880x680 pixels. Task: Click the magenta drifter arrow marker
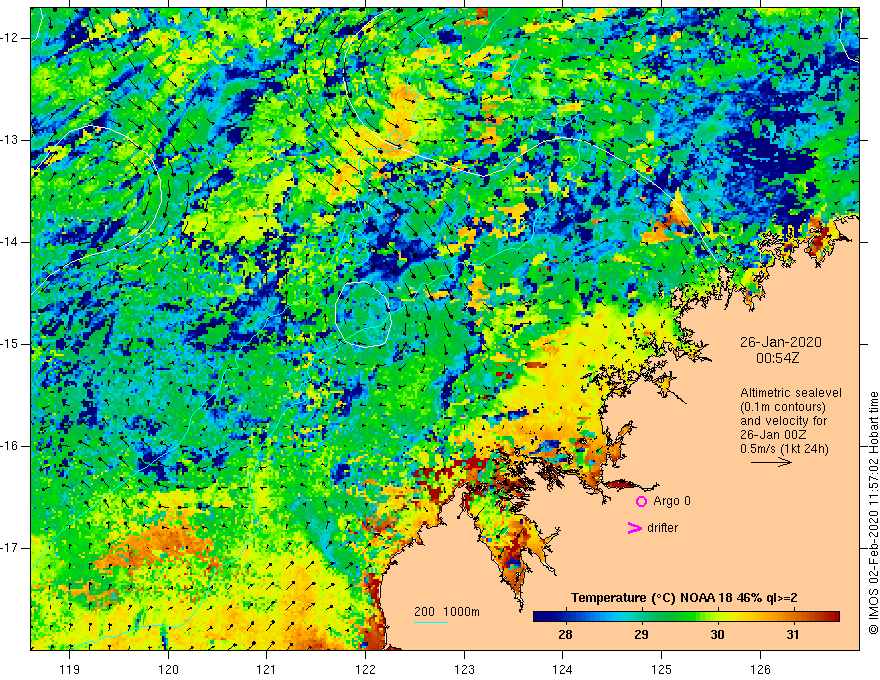pos(634,528)
